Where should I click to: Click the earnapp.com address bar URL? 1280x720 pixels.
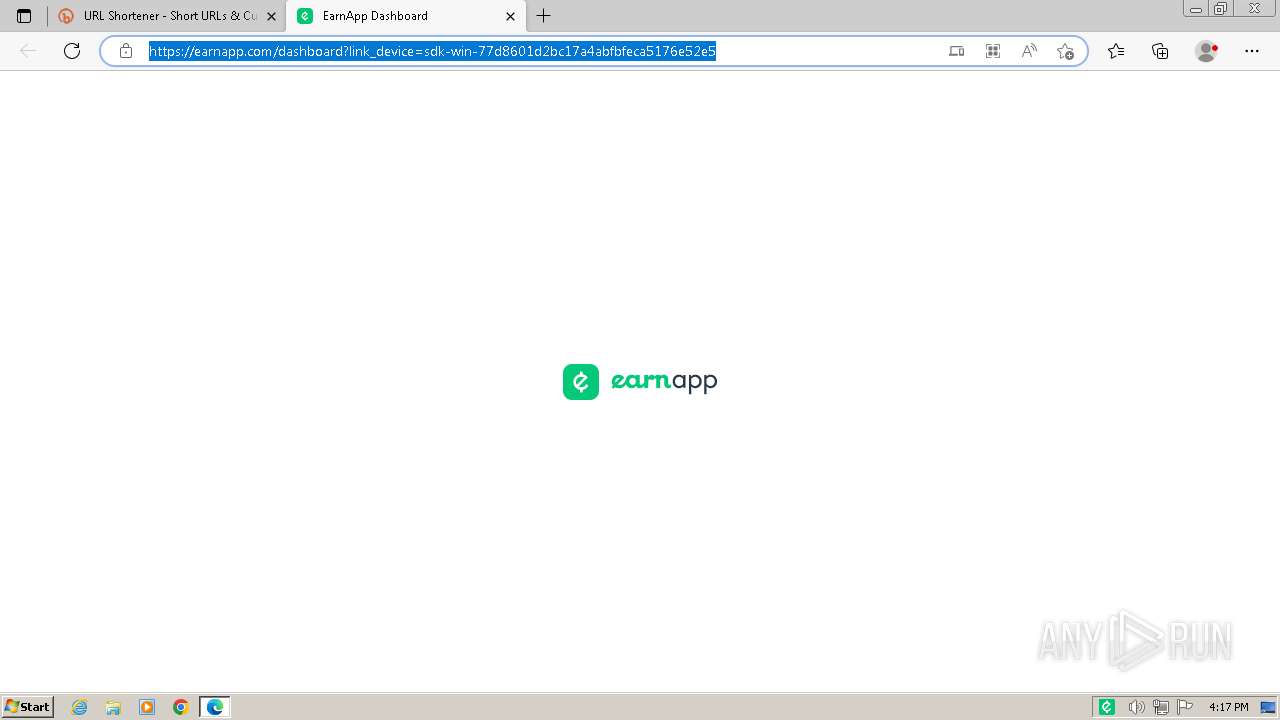pyautogui.click(x=432, y=51)
